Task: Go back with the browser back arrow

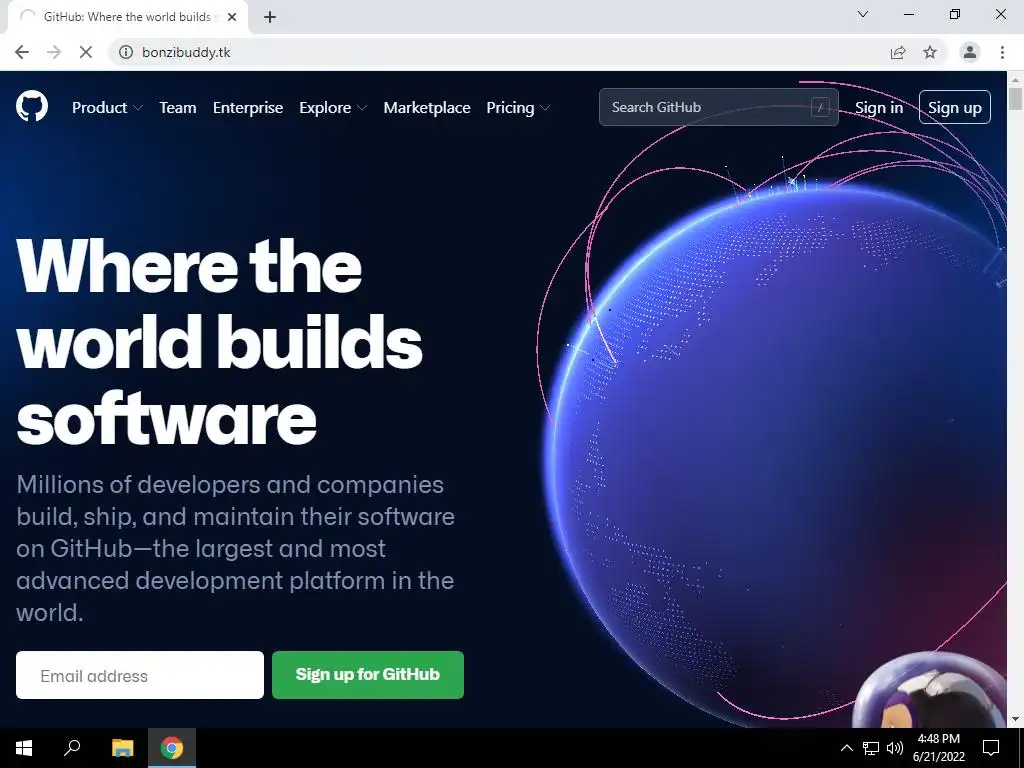Action: [x=22, y=52]
